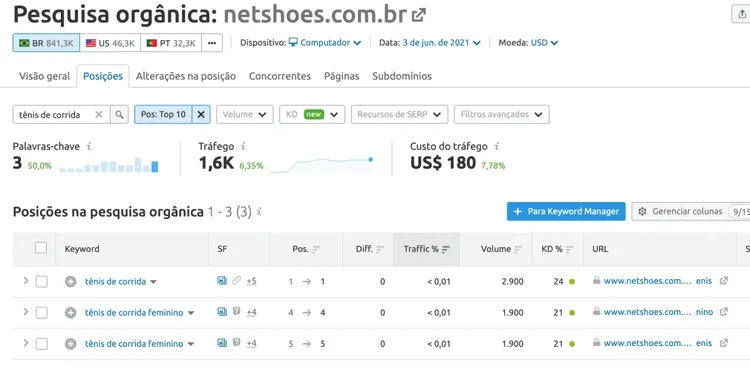Open the Dispositivo Computador dropdown

pyautogui.click(x=325, y=43)
